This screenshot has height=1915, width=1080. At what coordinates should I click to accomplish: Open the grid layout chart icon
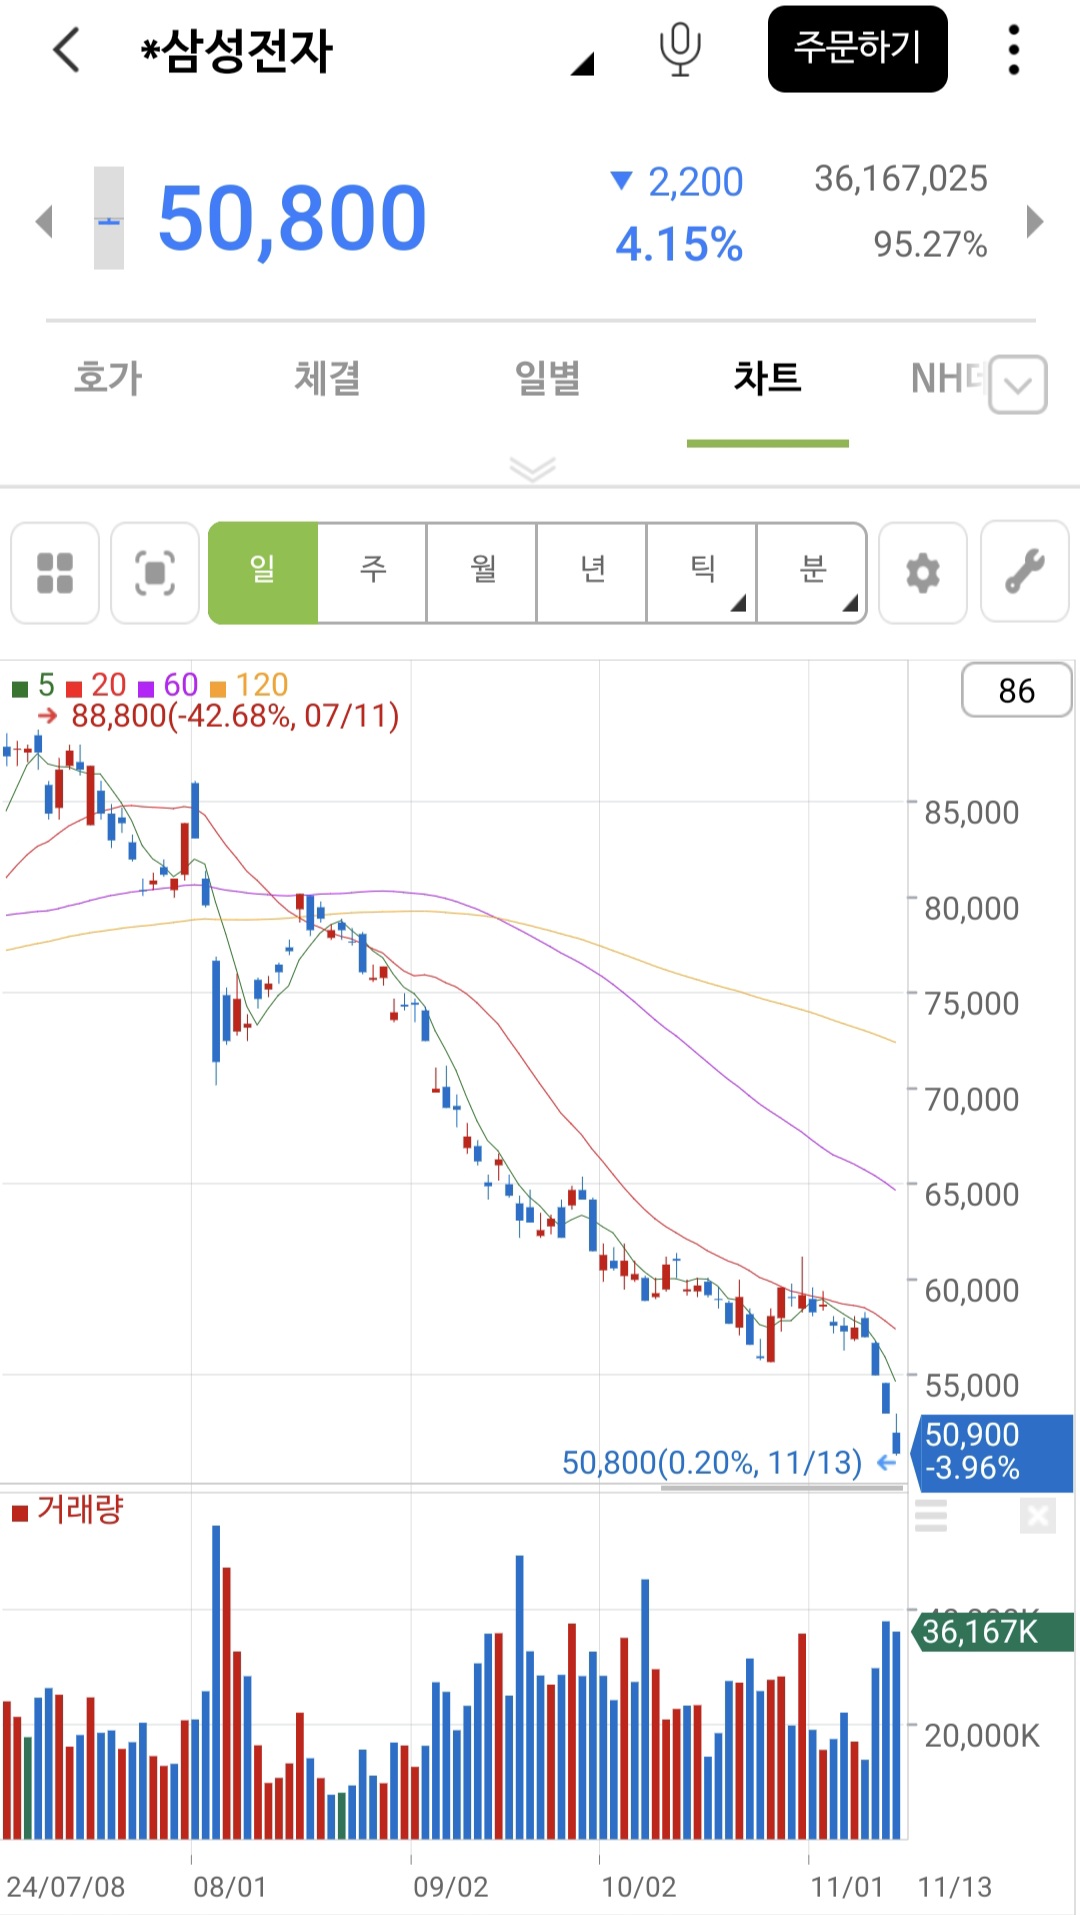click(x=55, y=573)
